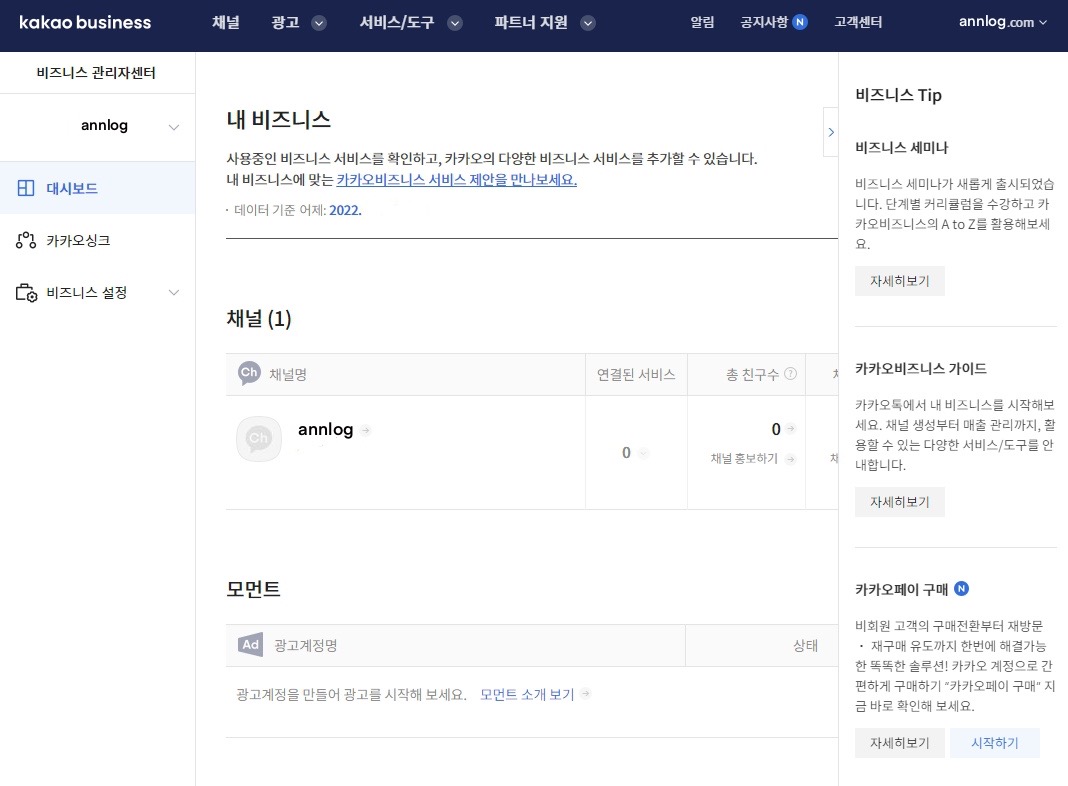Open 공지사항 notices
Screen dimensions: 1068x786
[764, 22]
